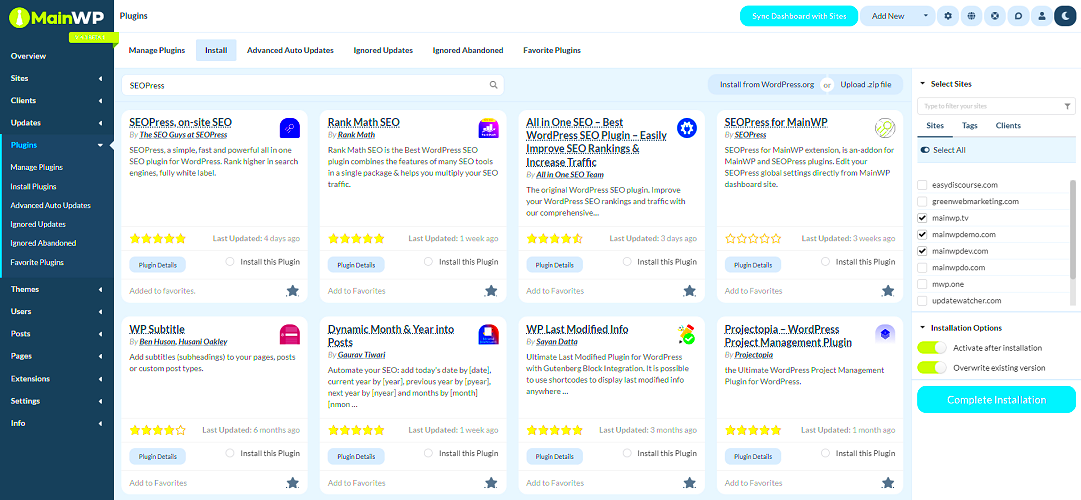Uncheck the mainwpdev.com site checkbox
This screenshot has height=500, width=1081.
coord(922,251)
